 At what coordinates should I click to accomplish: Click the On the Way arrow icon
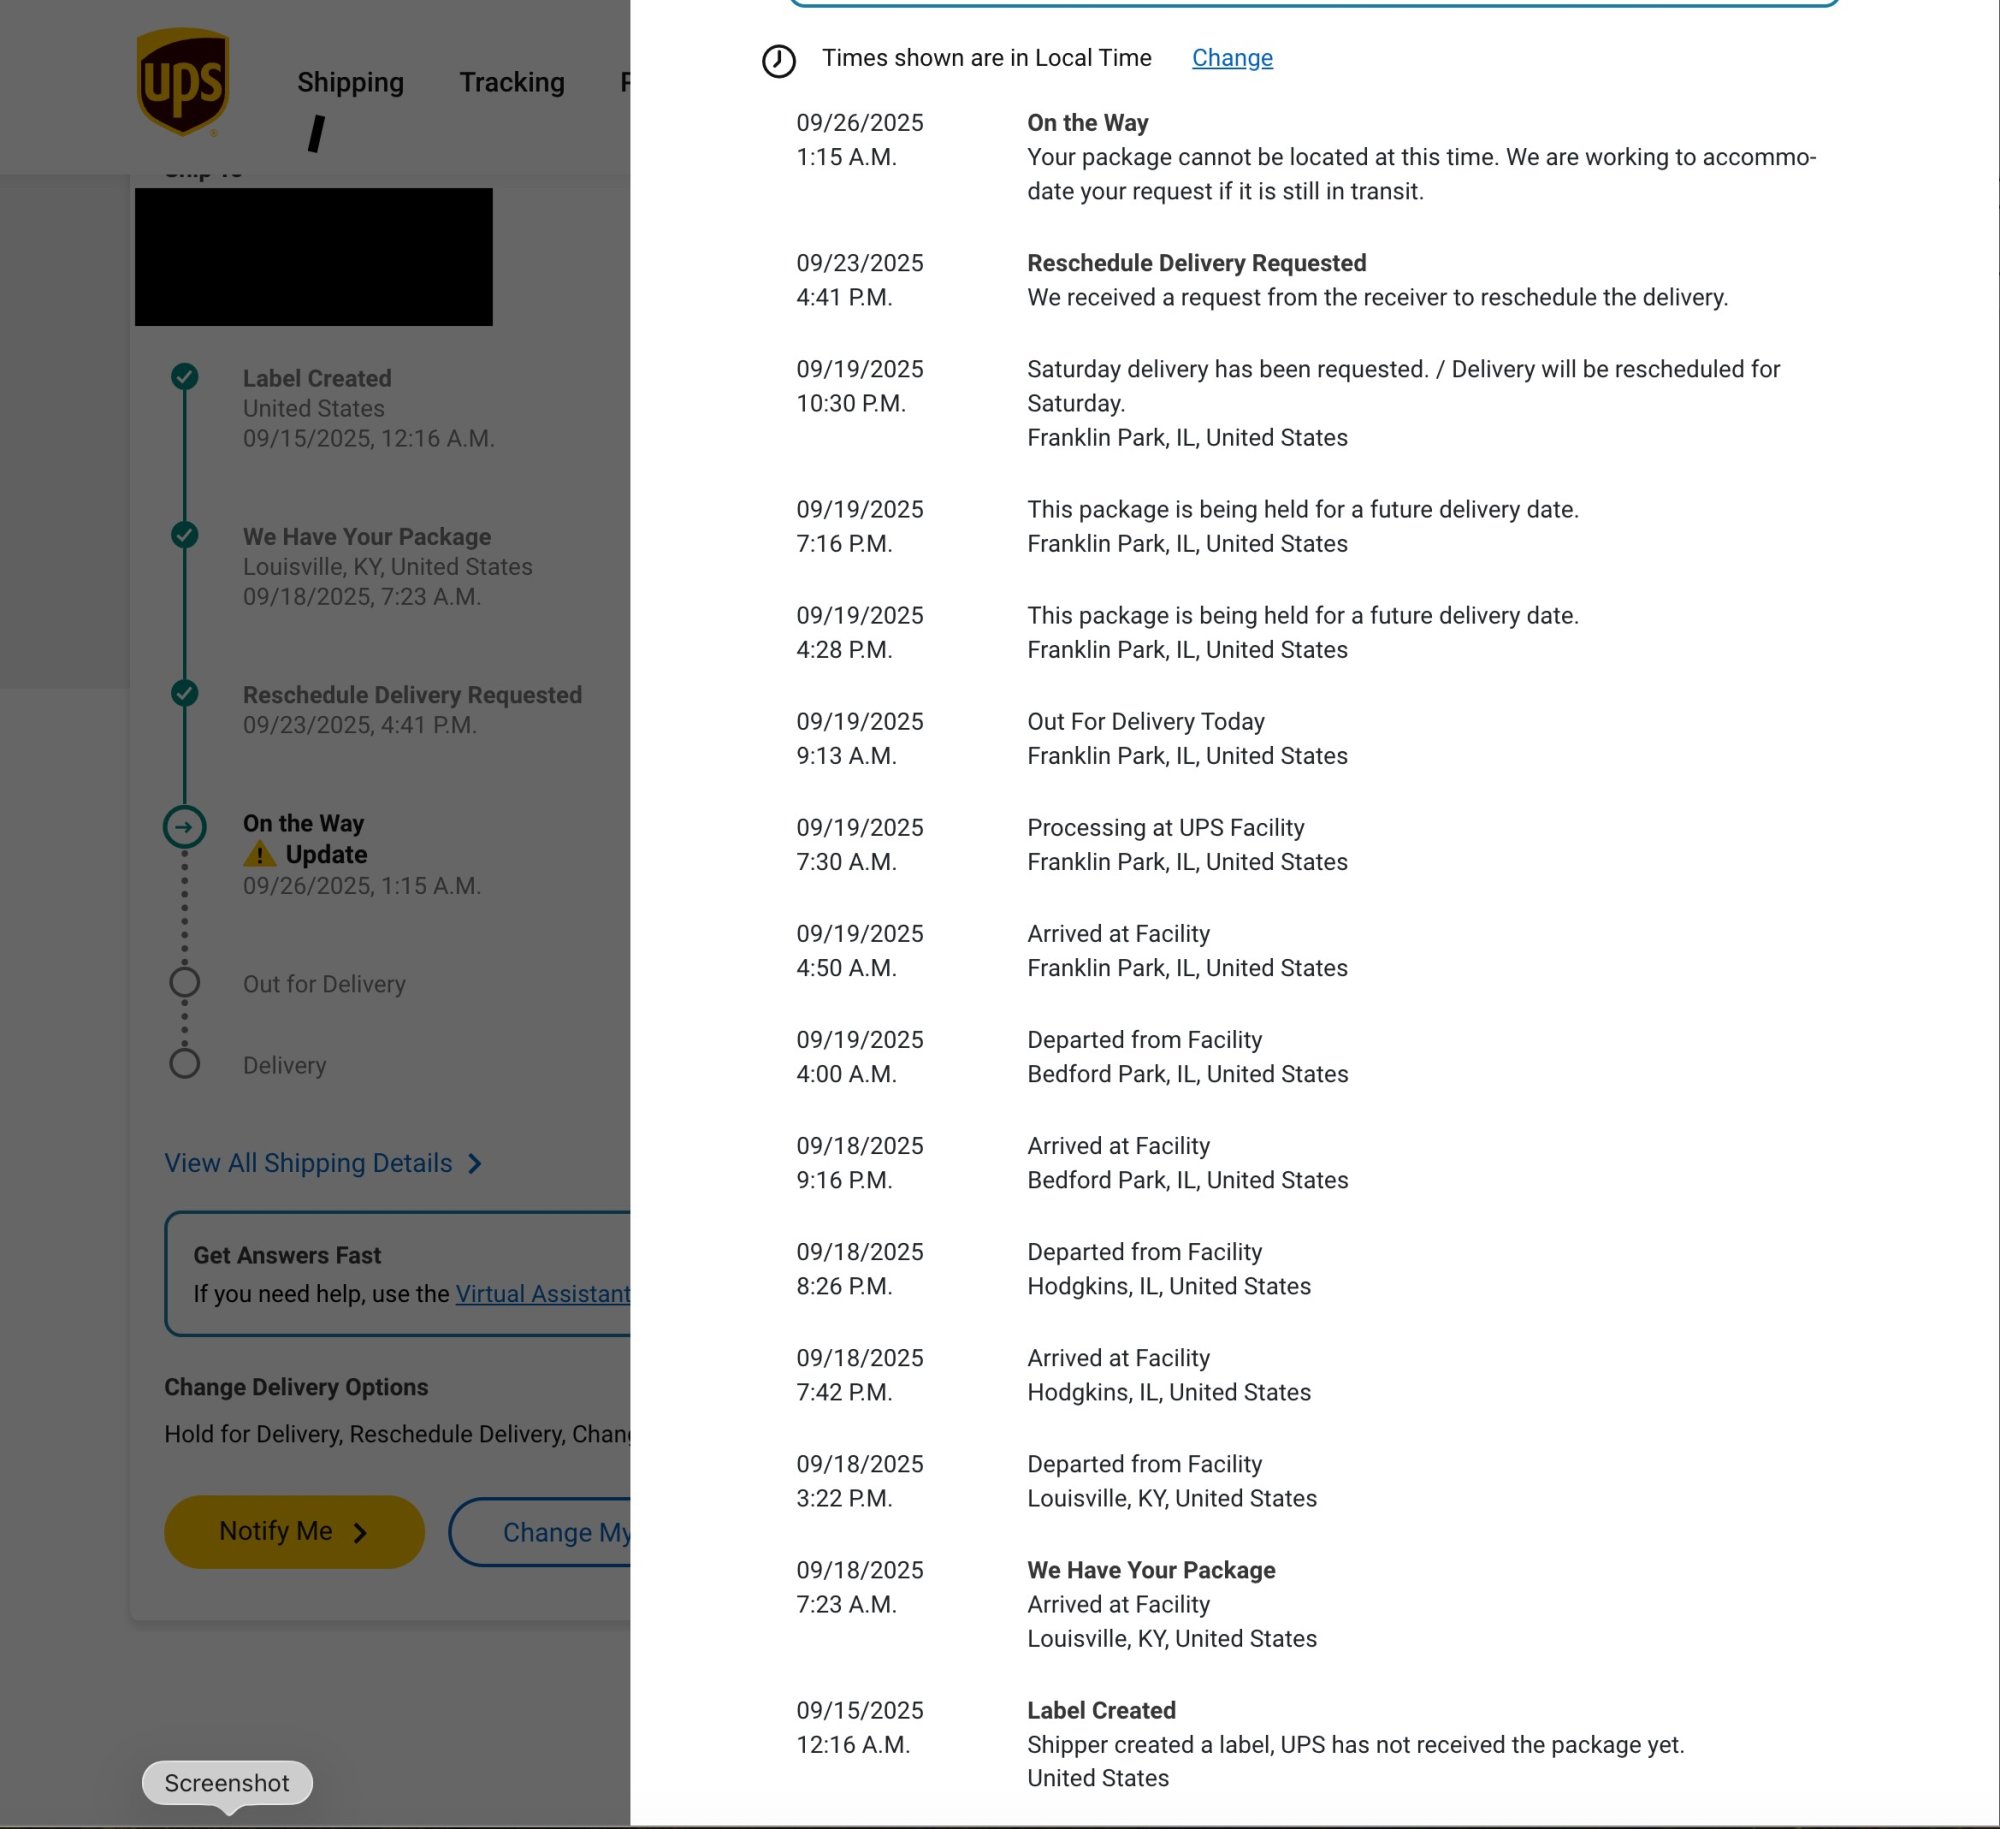click(184, 827)
